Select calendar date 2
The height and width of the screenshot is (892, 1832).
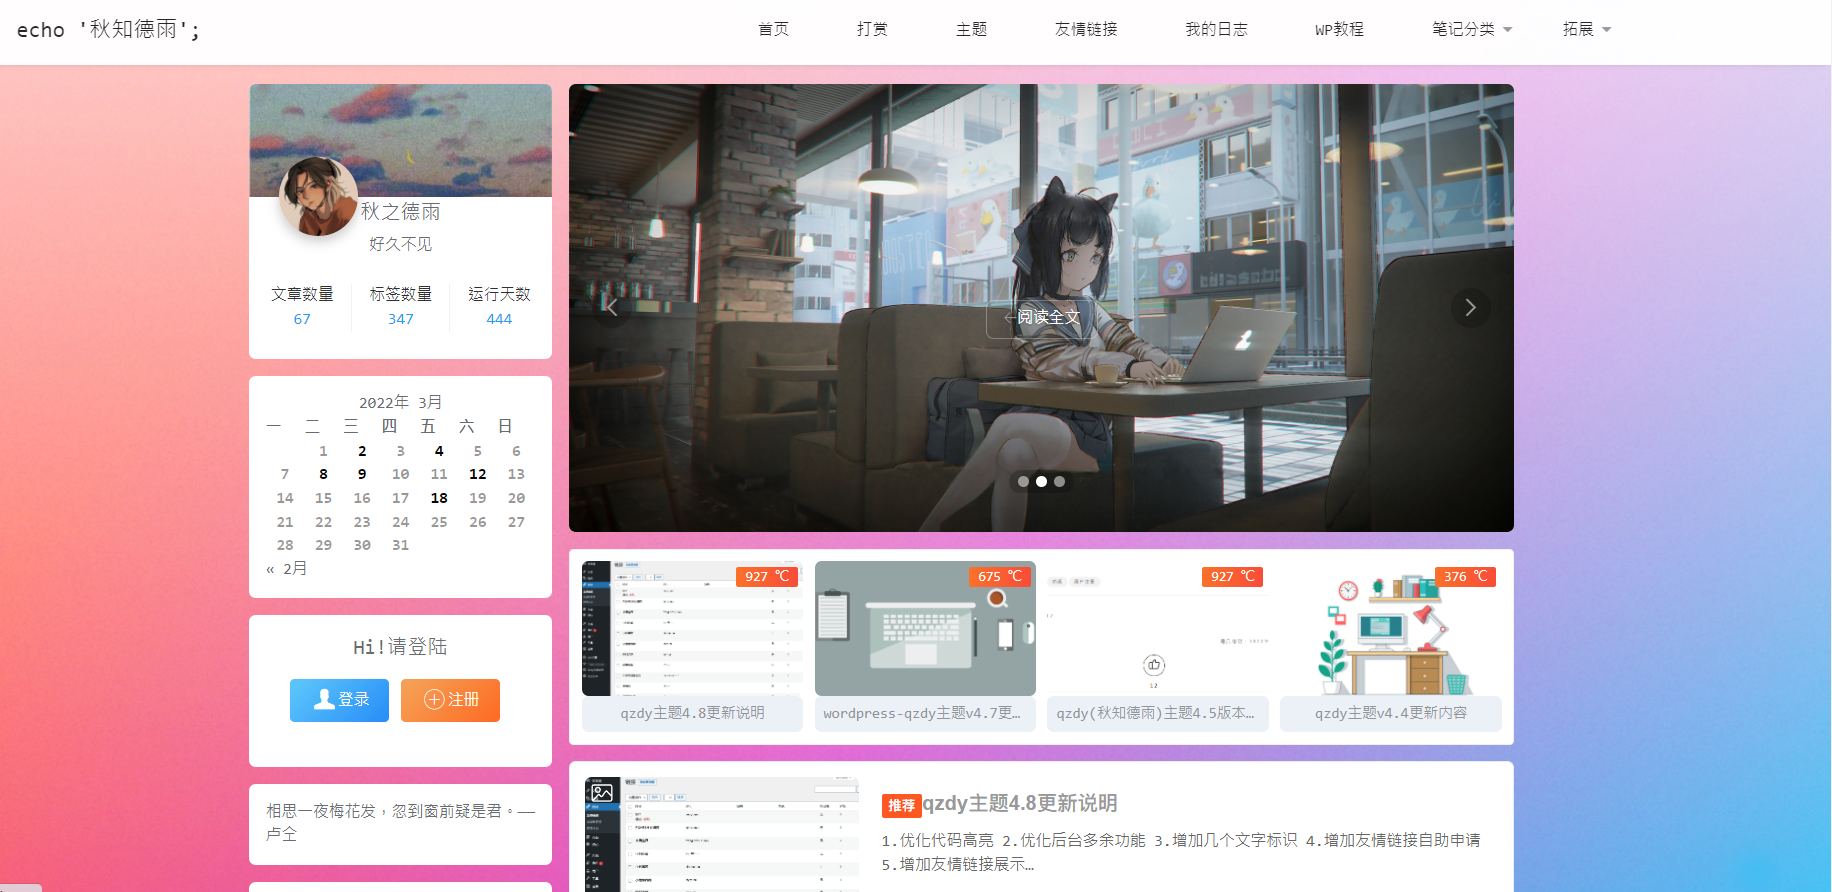point(362,451)
